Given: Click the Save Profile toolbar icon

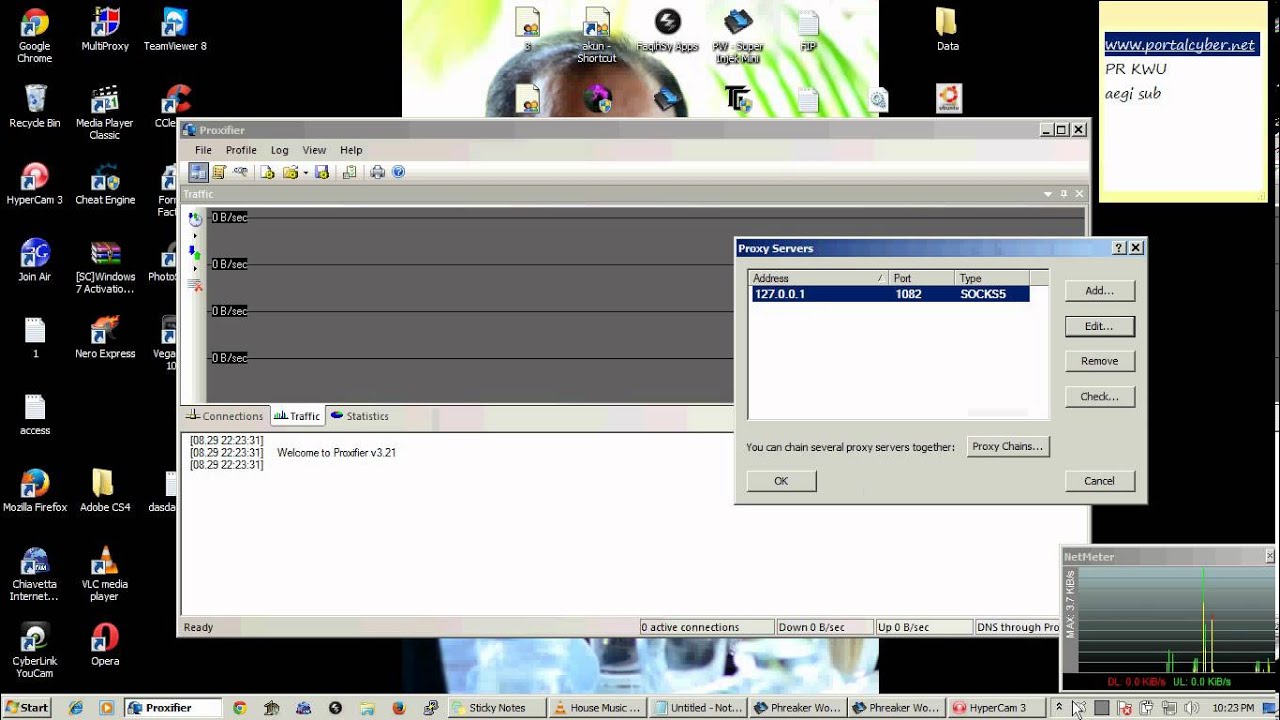Looking at the screenshot, I should click(x=321, y=172).
